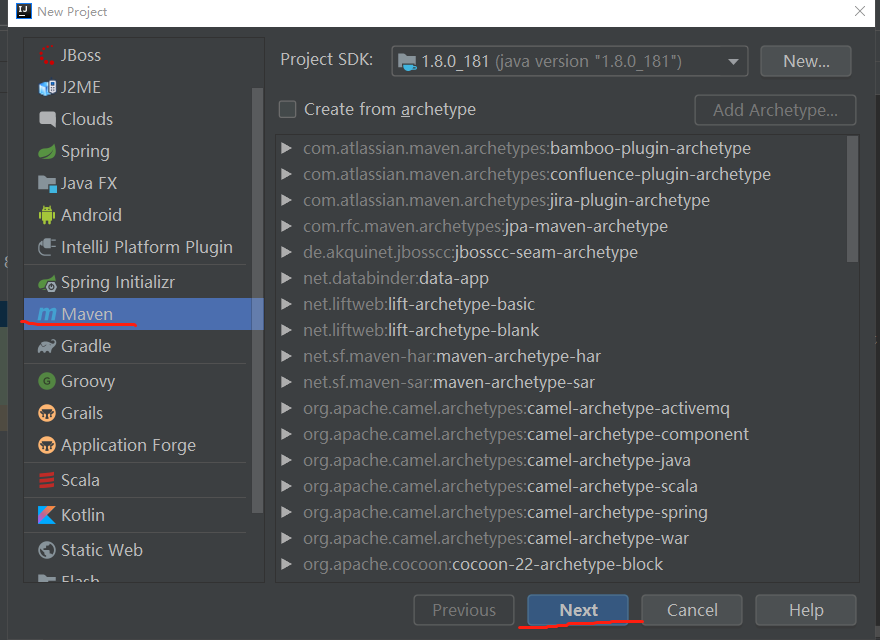This screenshot has width=880, height=640.
Task: Select Groovy label in project list
Action: pyautogui.click(x=88, y=382)
